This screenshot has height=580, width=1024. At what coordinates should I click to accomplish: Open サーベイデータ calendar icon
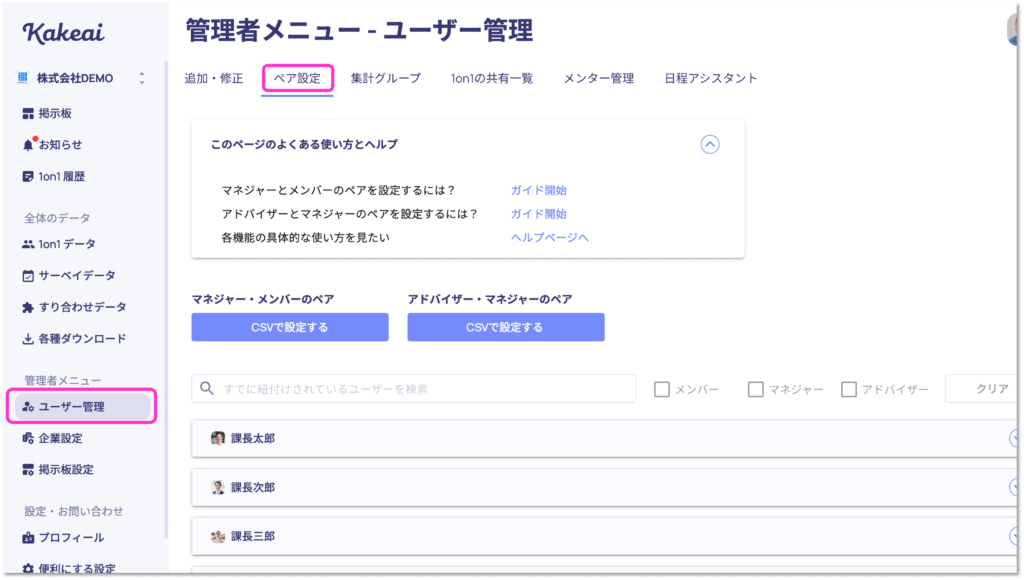[x=28, y=276]
